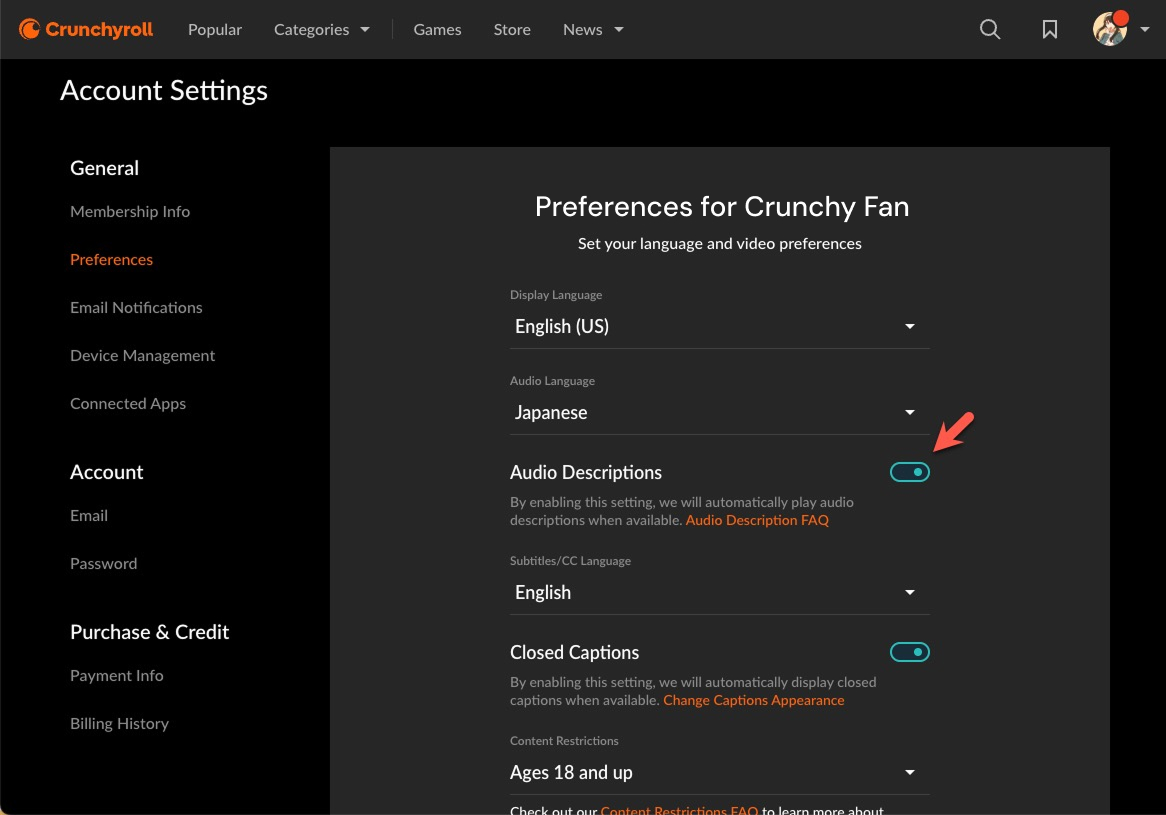Turn off Closed Captions

pos(909,651)
